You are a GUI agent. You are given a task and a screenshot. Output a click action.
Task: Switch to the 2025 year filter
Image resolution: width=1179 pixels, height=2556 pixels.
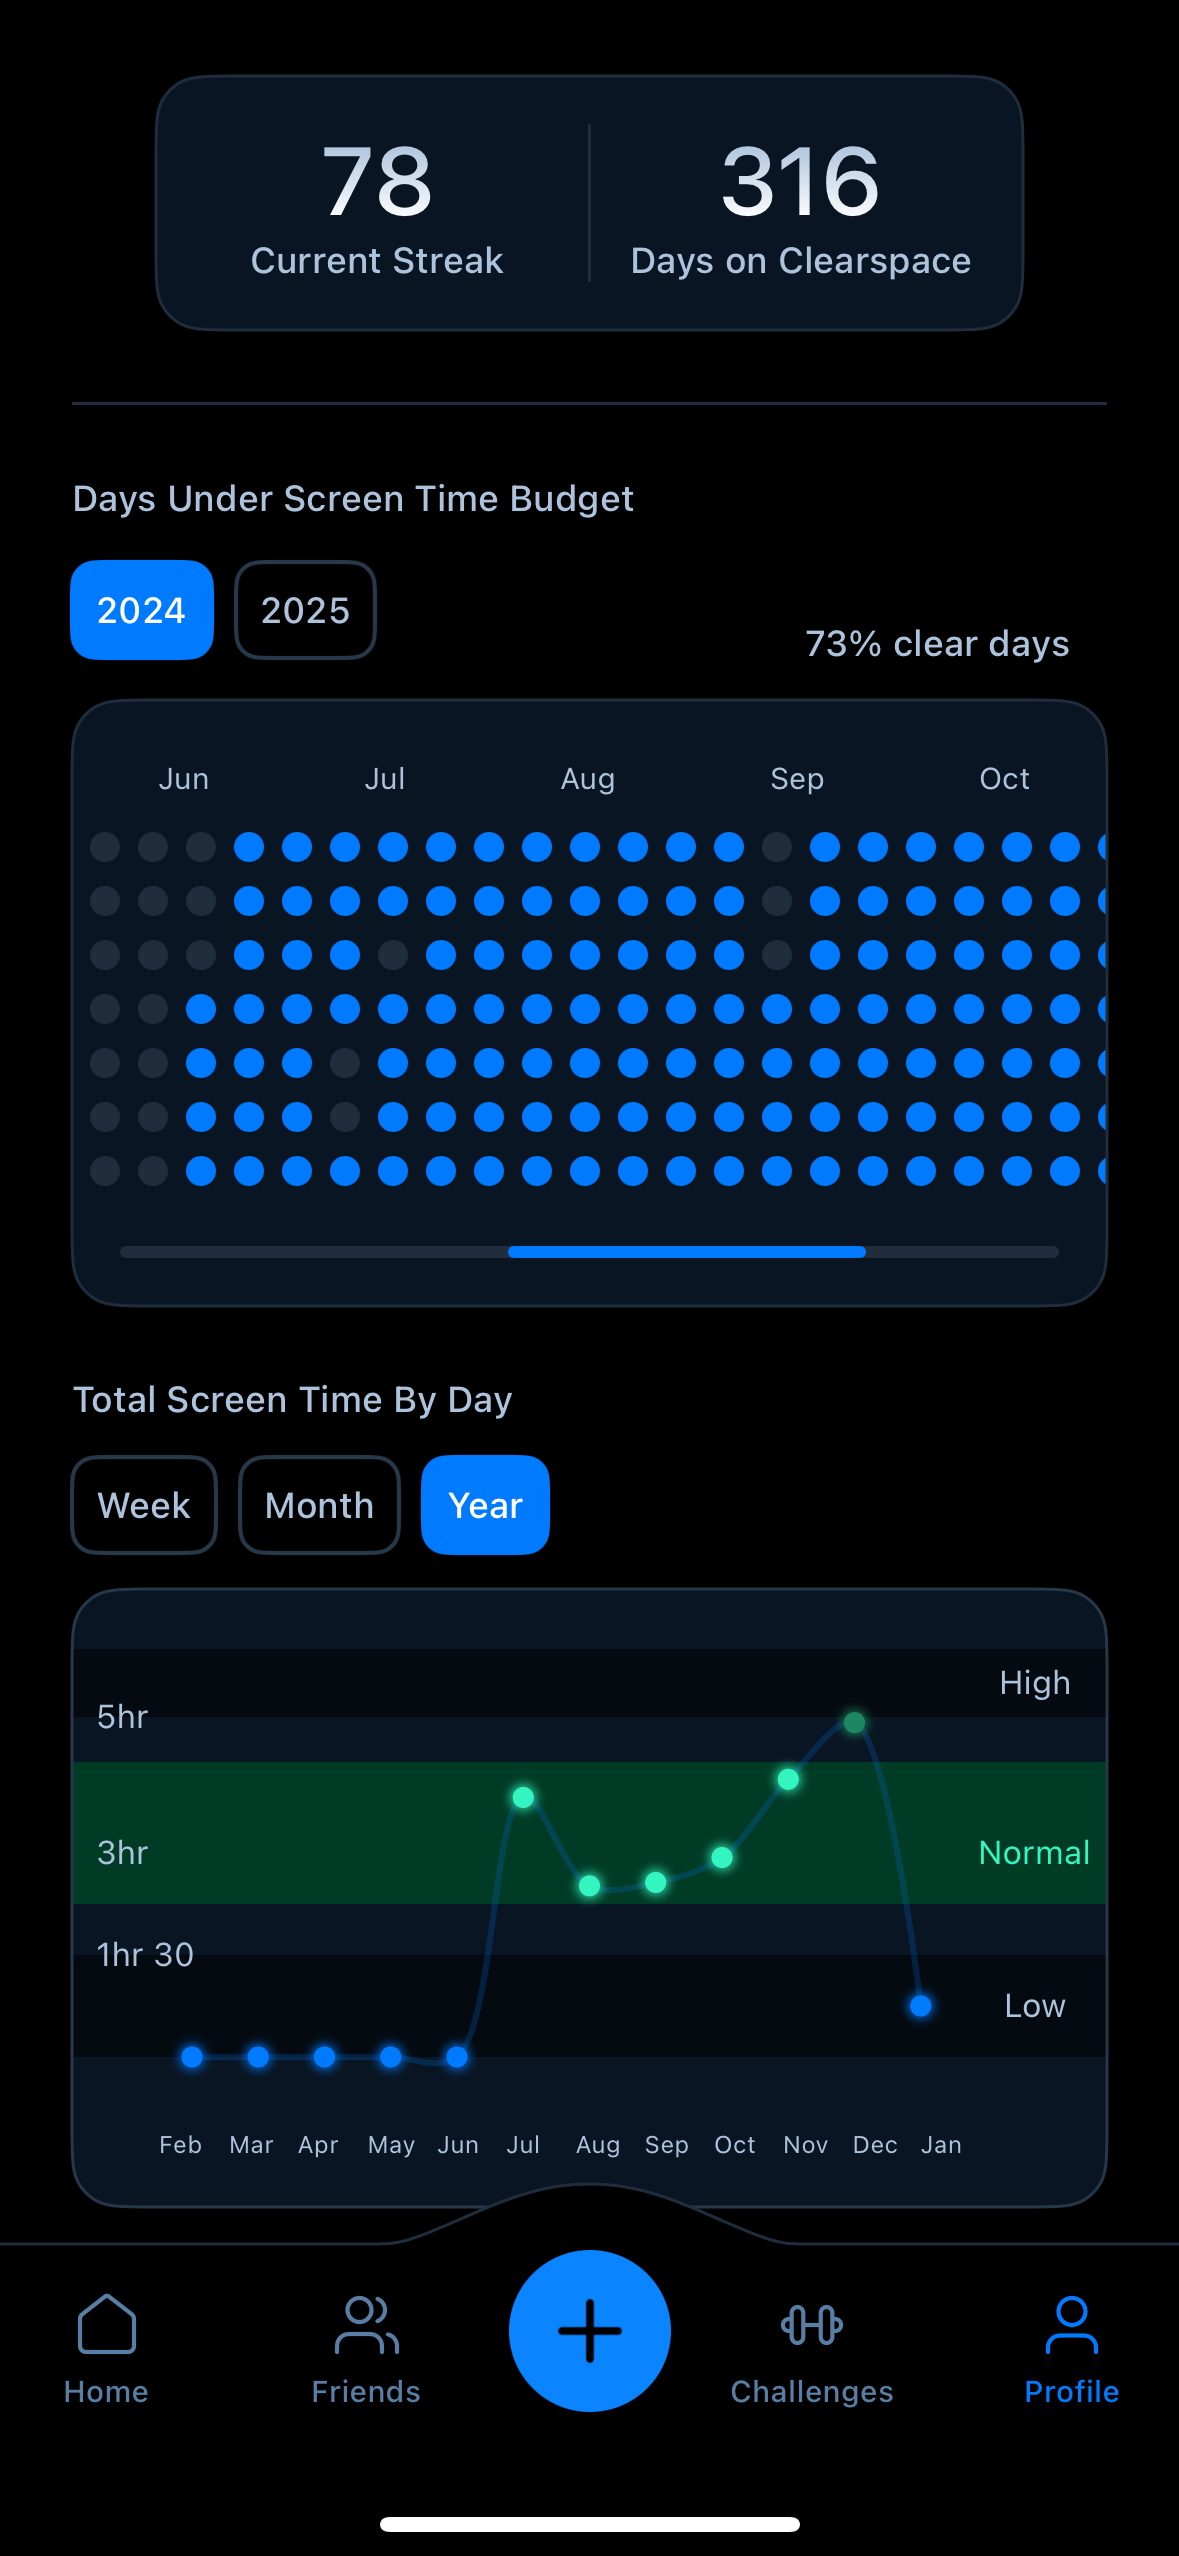pyautogui.click(x=305, y=610)
